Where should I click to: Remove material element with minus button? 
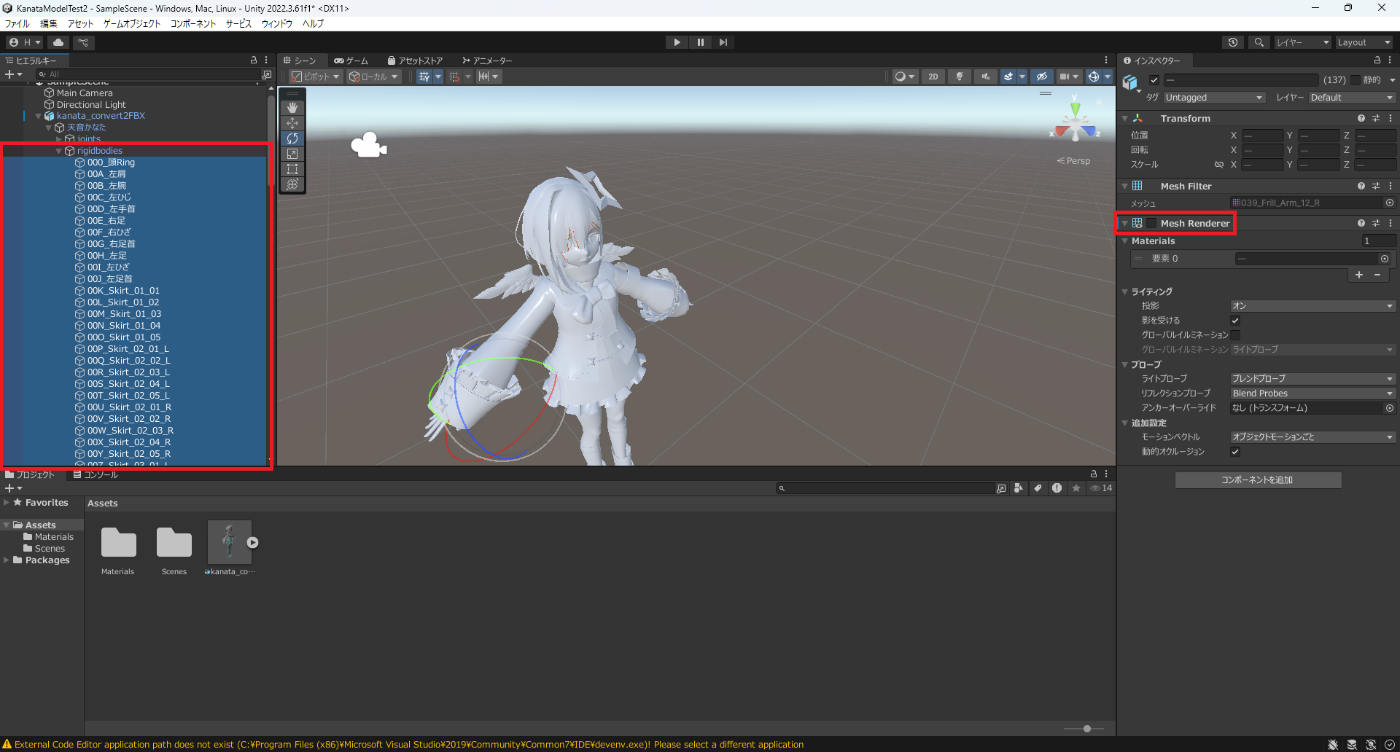tap(1377, 274)
